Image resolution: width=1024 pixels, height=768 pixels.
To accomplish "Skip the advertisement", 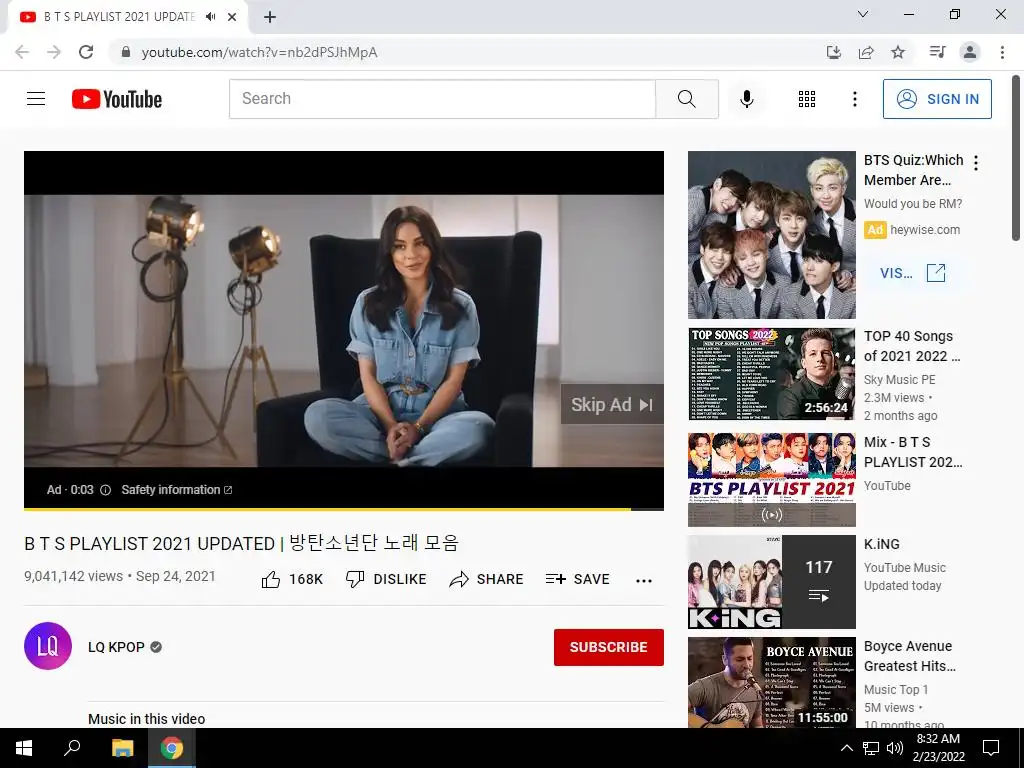I will click(612, 405).
